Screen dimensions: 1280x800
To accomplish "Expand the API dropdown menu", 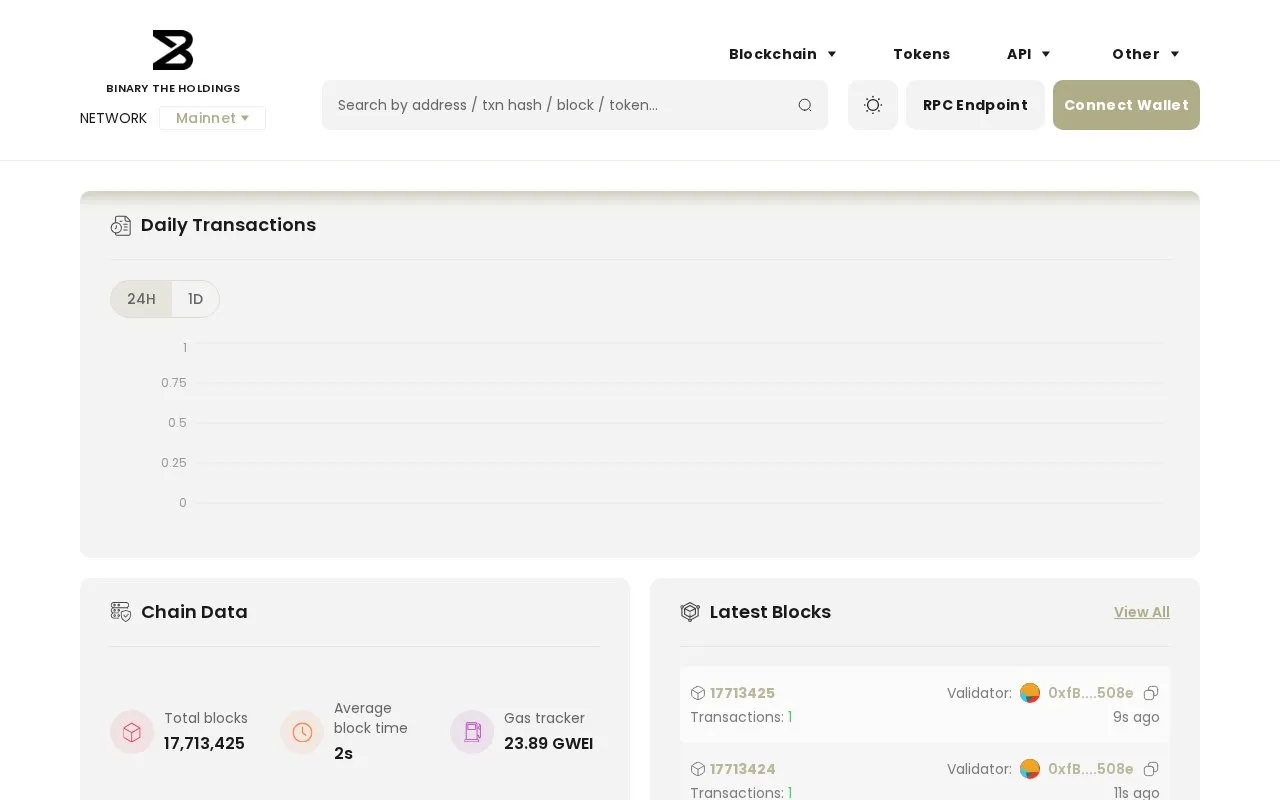I will tap(1029, 54).
